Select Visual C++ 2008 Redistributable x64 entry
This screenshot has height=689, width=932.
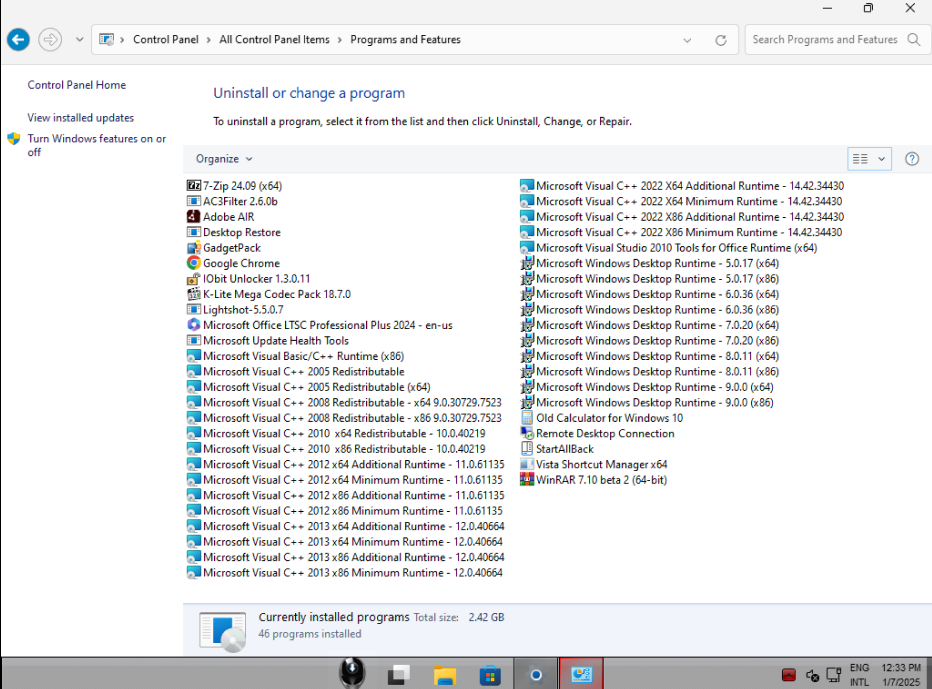click(x=344, y=402)
